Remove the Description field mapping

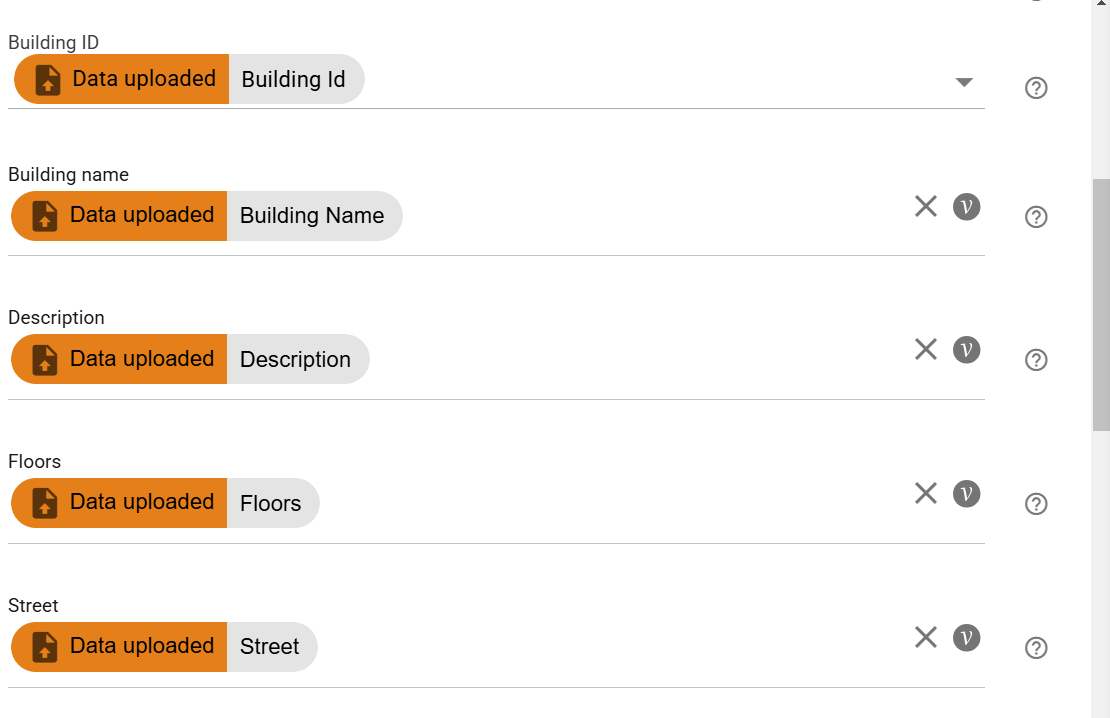click(x=926, y=350)
